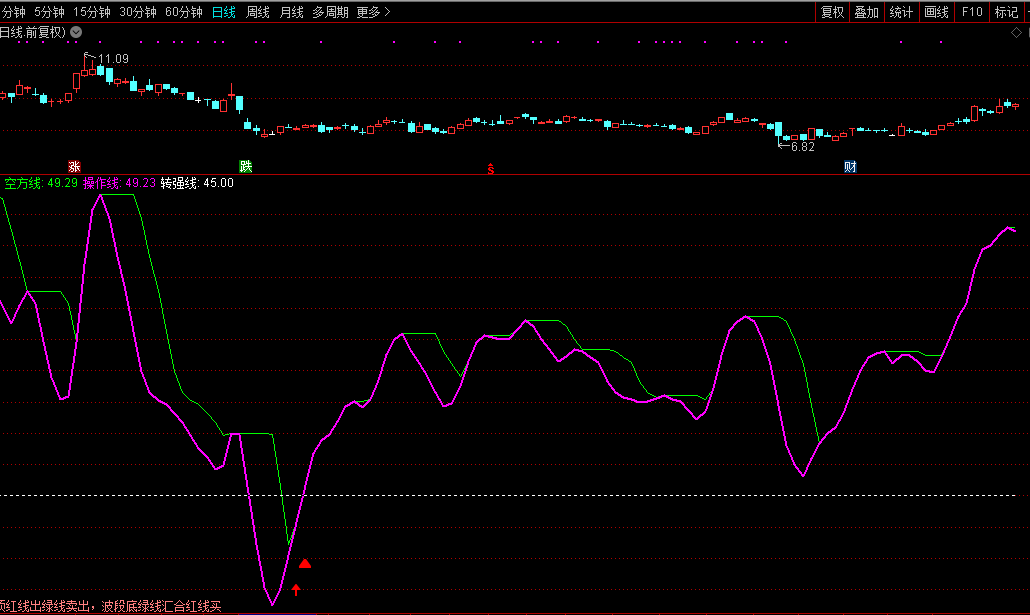The image size is (1030, 615).
Task: Expand the 更多 periods menu
Action: 373,12
